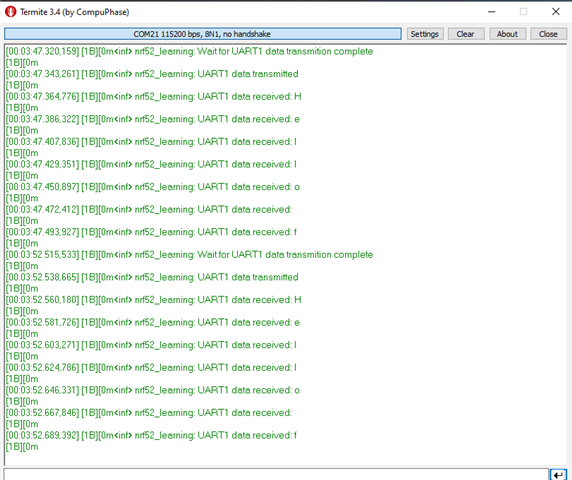
Task: Minimize the Termite window
Action: point(491,12)
